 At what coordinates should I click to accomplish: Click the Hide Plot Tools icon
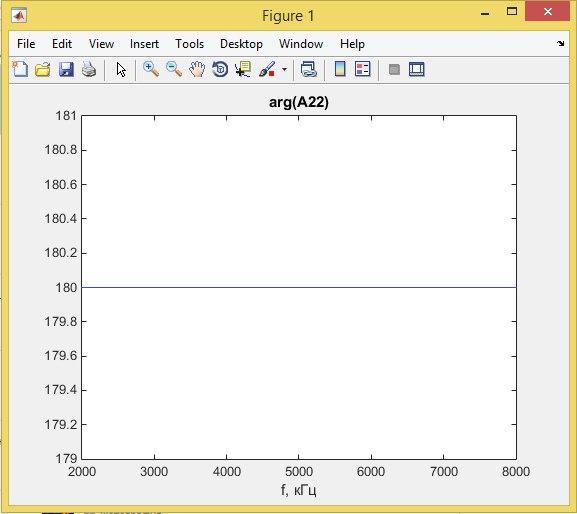pos(394,69)
